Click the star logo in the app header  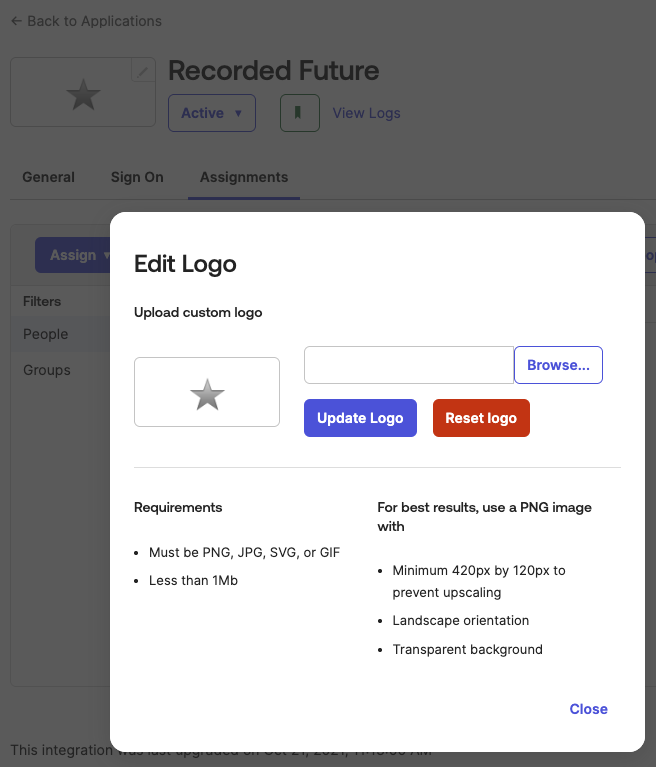[83, 95]
